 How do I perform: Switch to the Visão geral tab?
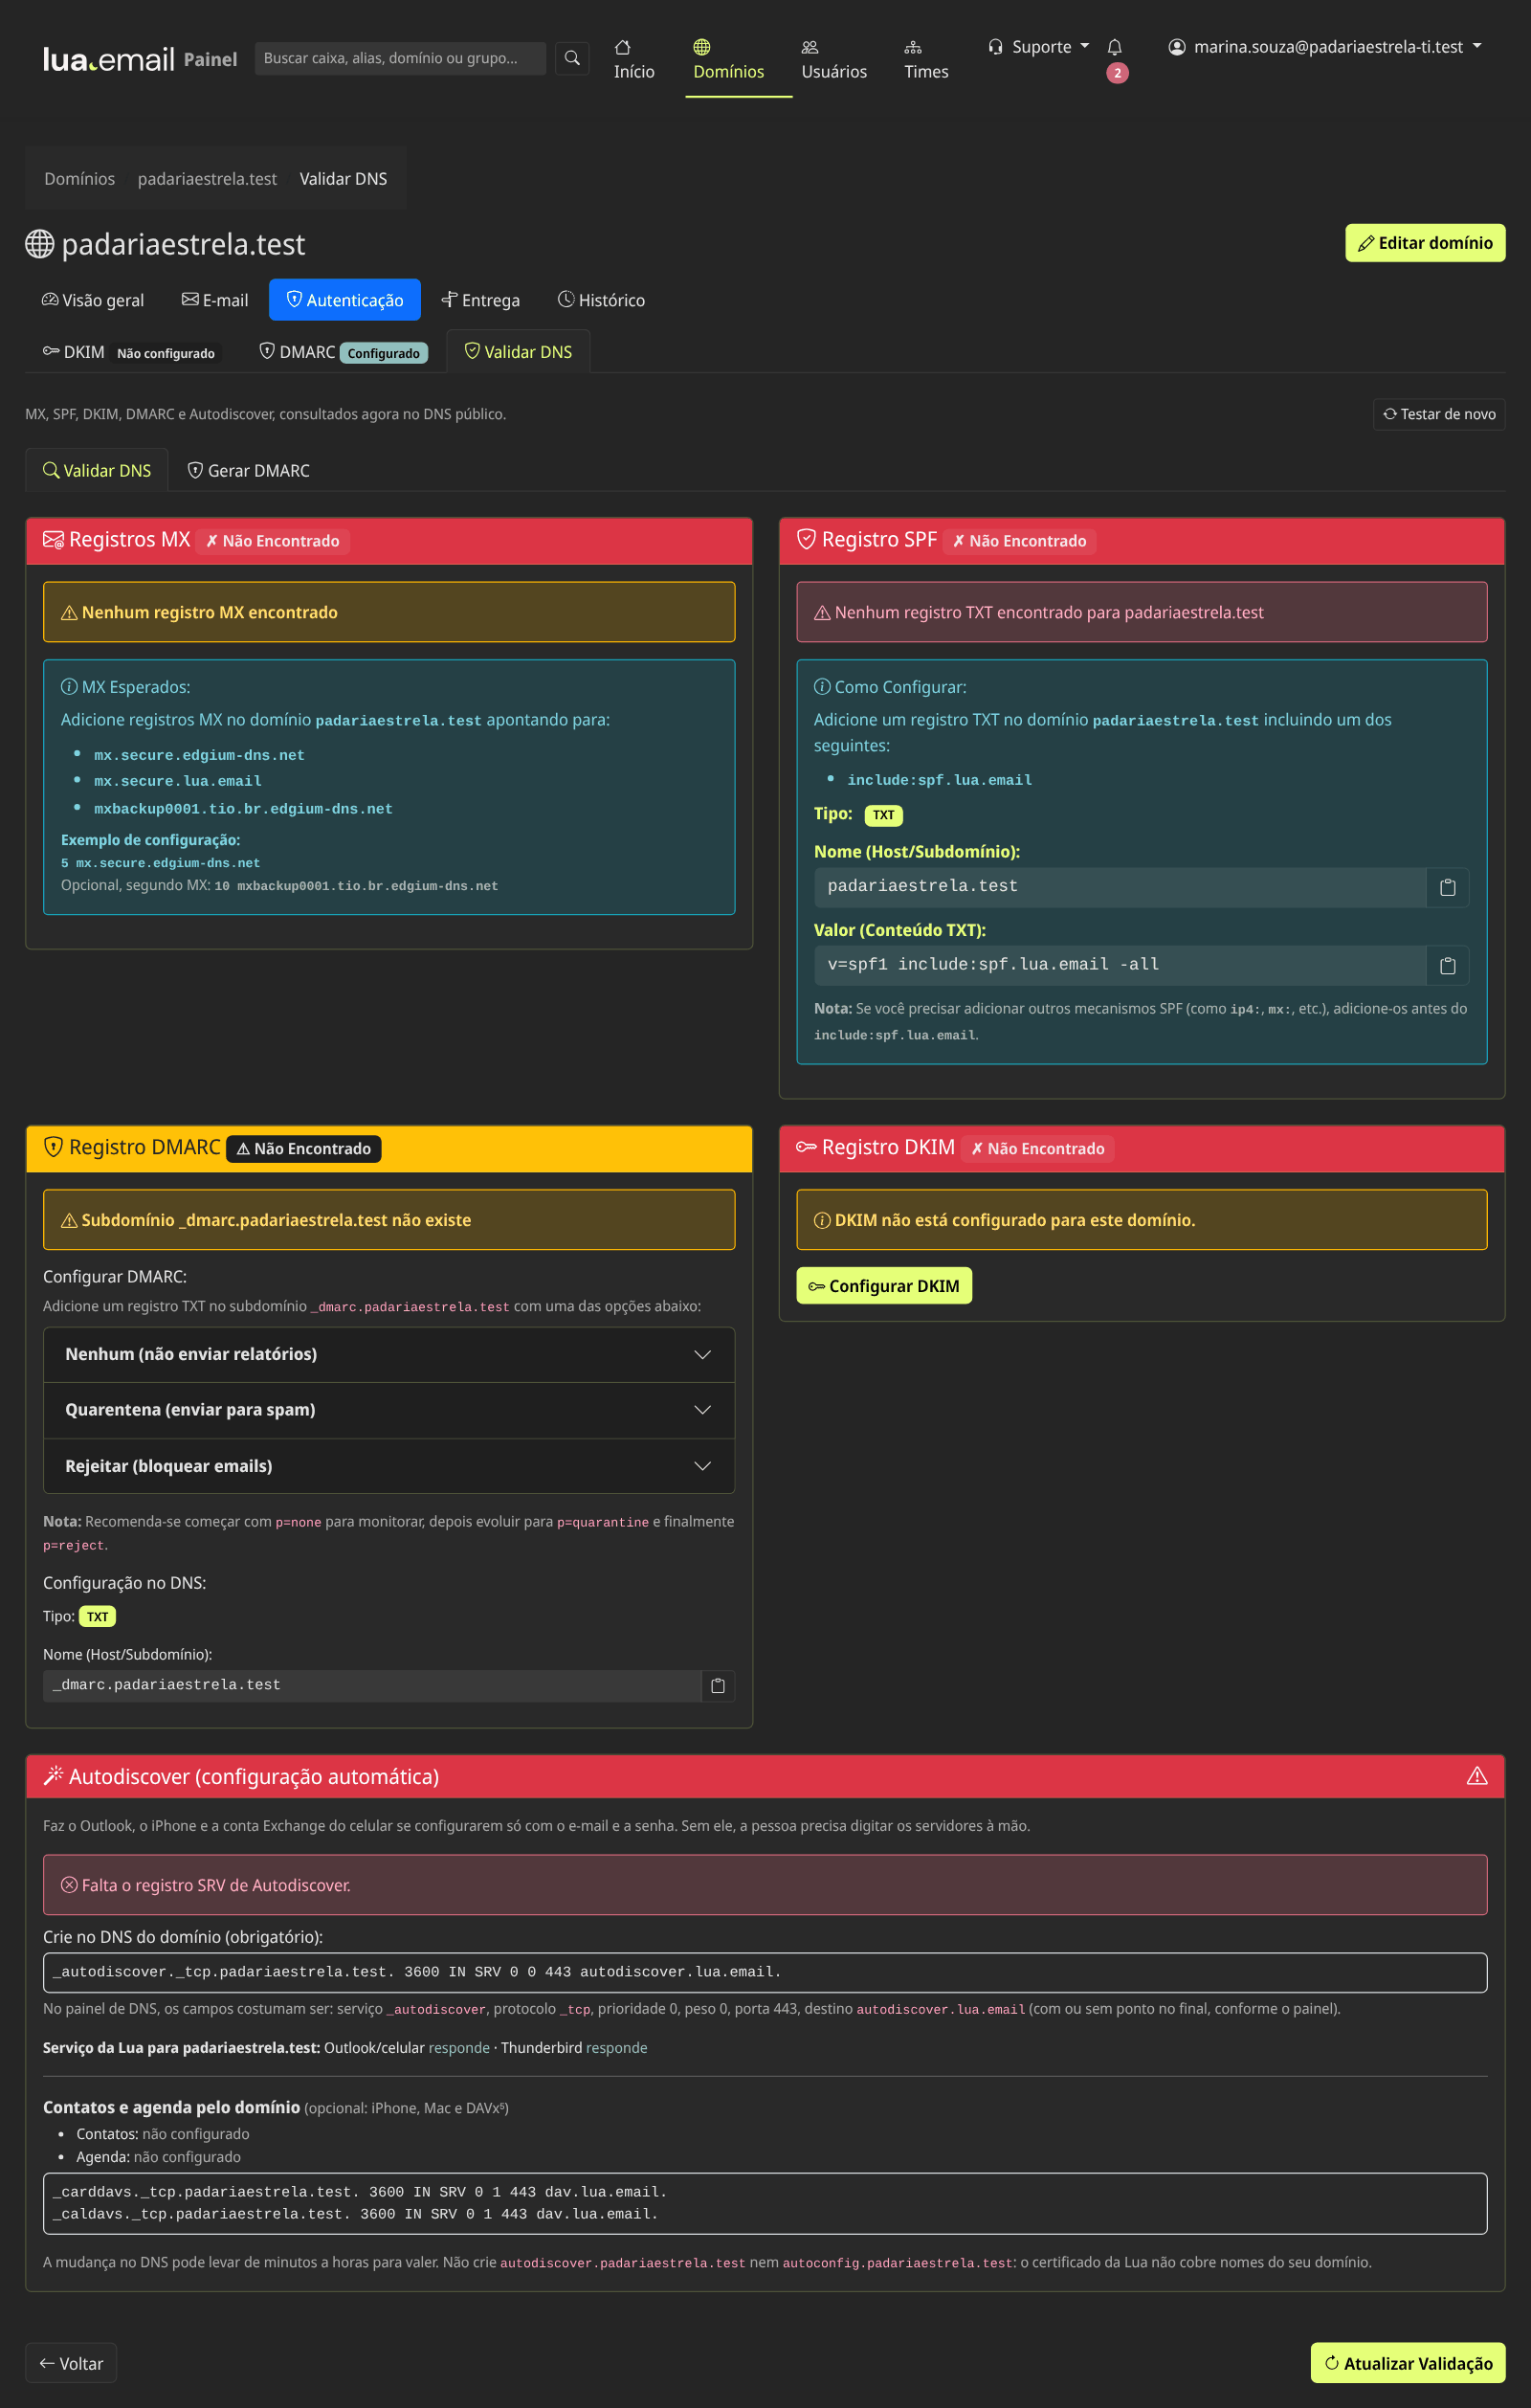pyautogui.click(x=93, y=300)
